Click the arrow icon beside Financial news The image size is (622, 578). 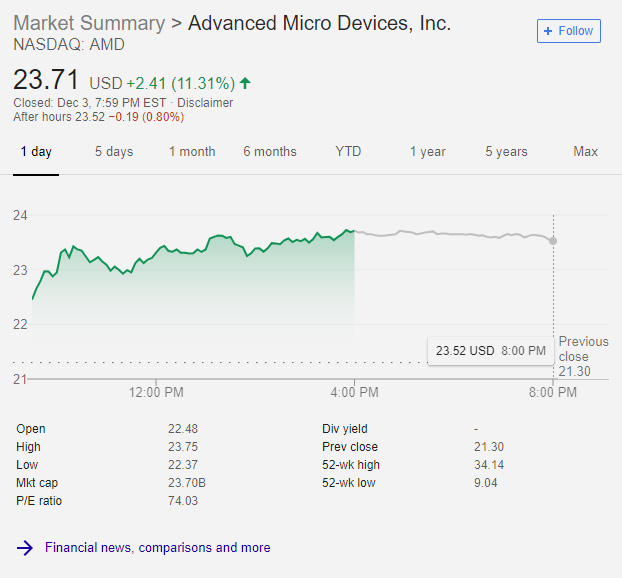(x=25, y=548)
